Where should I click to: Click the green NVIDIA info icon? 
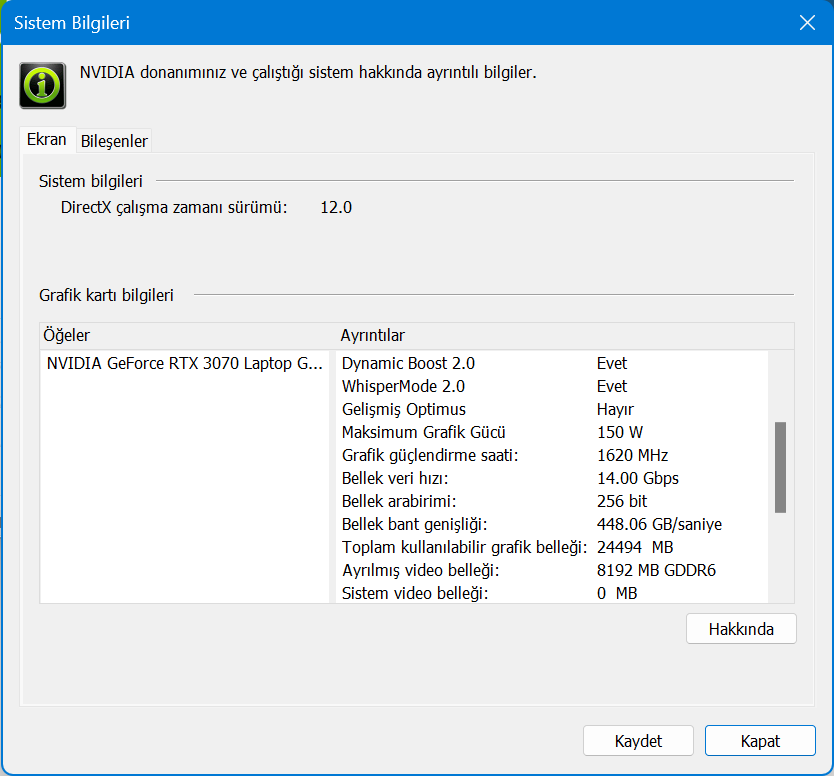click(43, 86)
